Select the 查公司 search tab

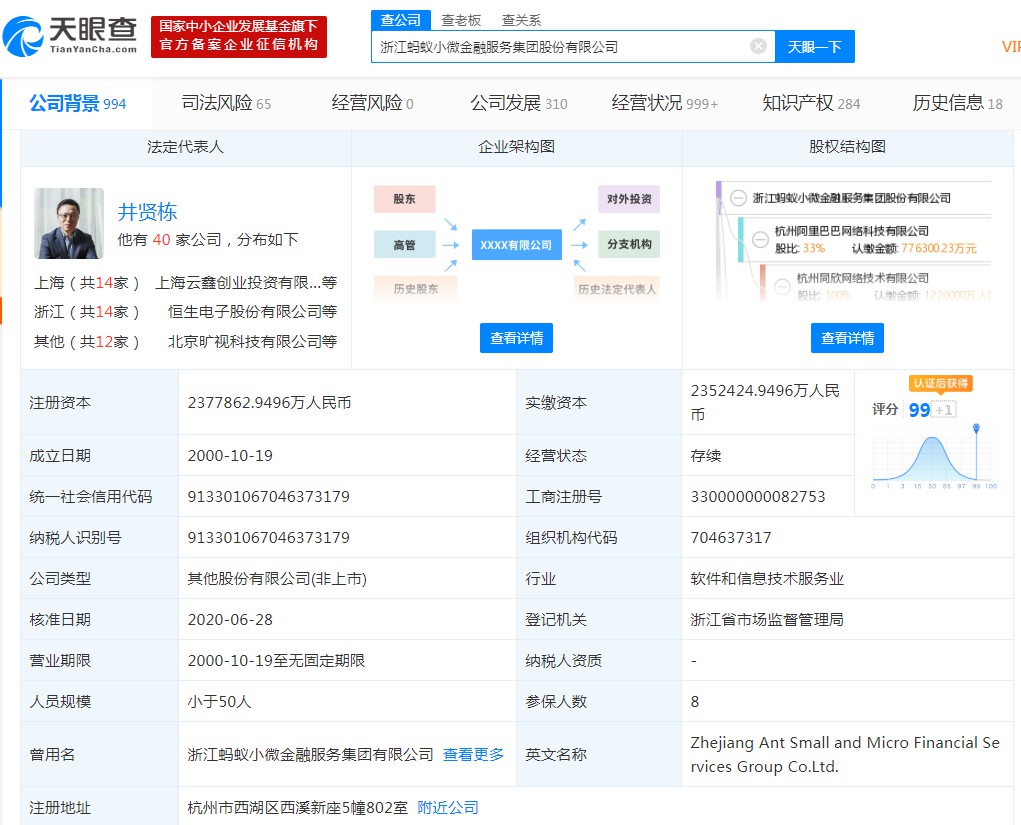[400, 20]
